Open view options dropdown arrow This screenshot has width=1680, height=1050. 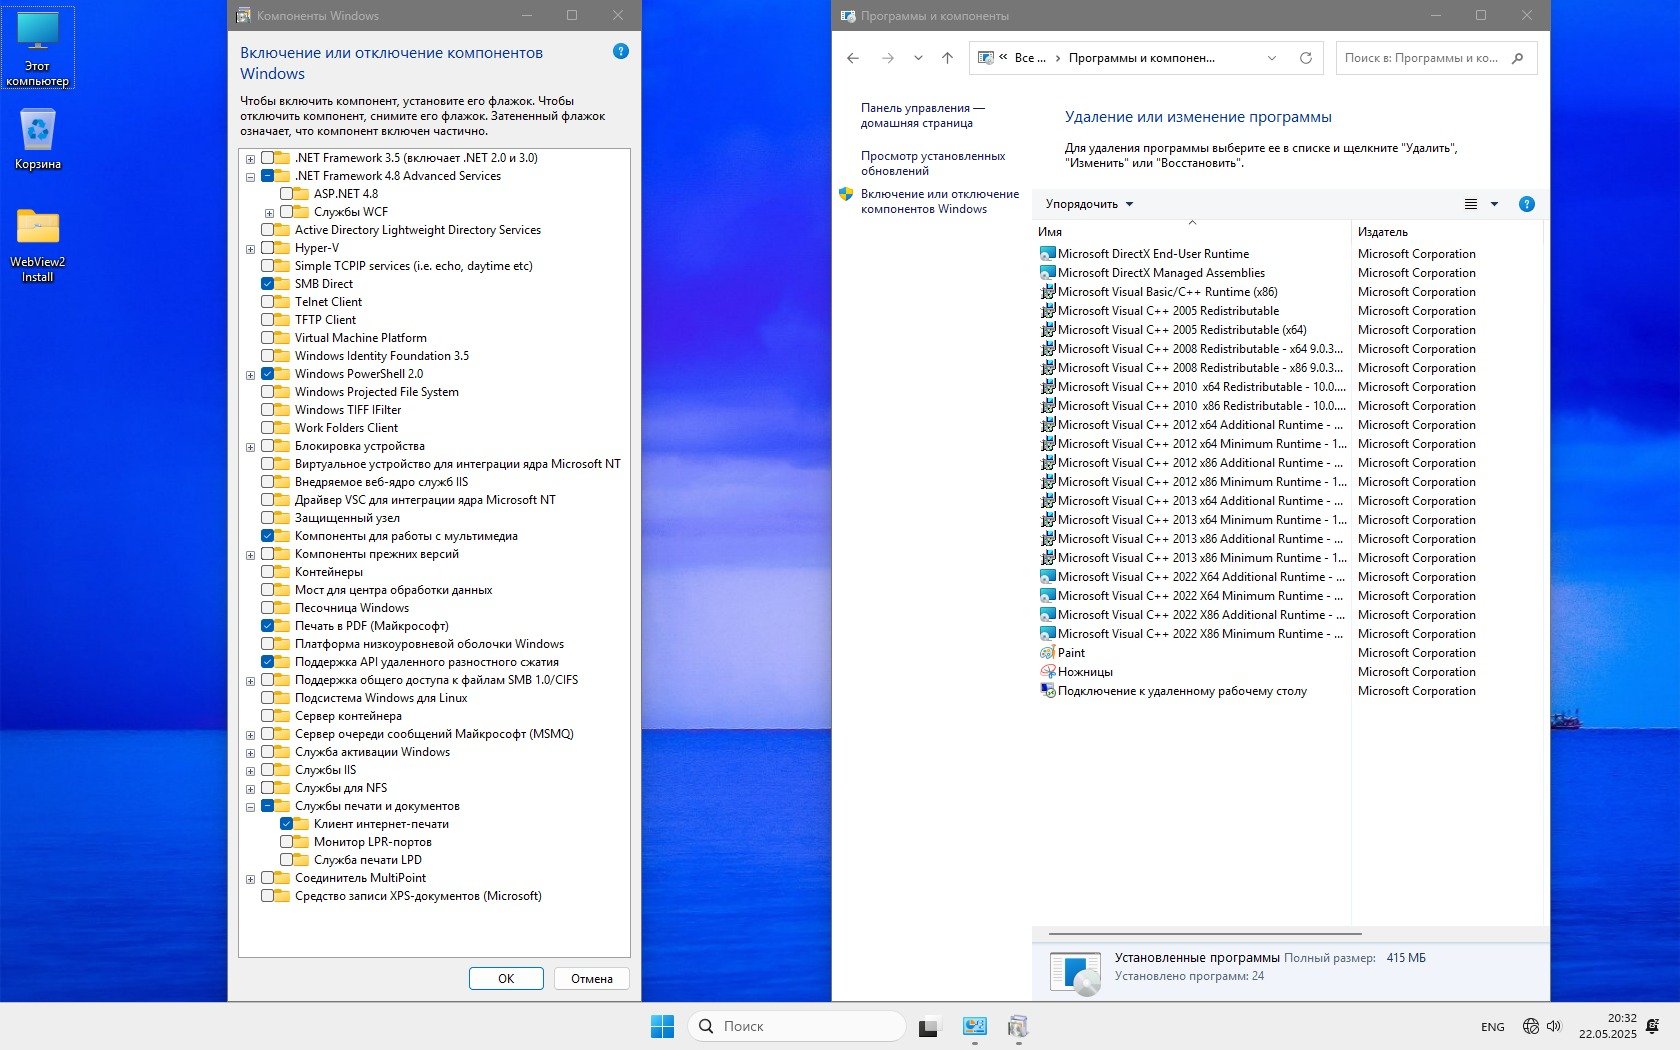click(x=1494, y=204)
